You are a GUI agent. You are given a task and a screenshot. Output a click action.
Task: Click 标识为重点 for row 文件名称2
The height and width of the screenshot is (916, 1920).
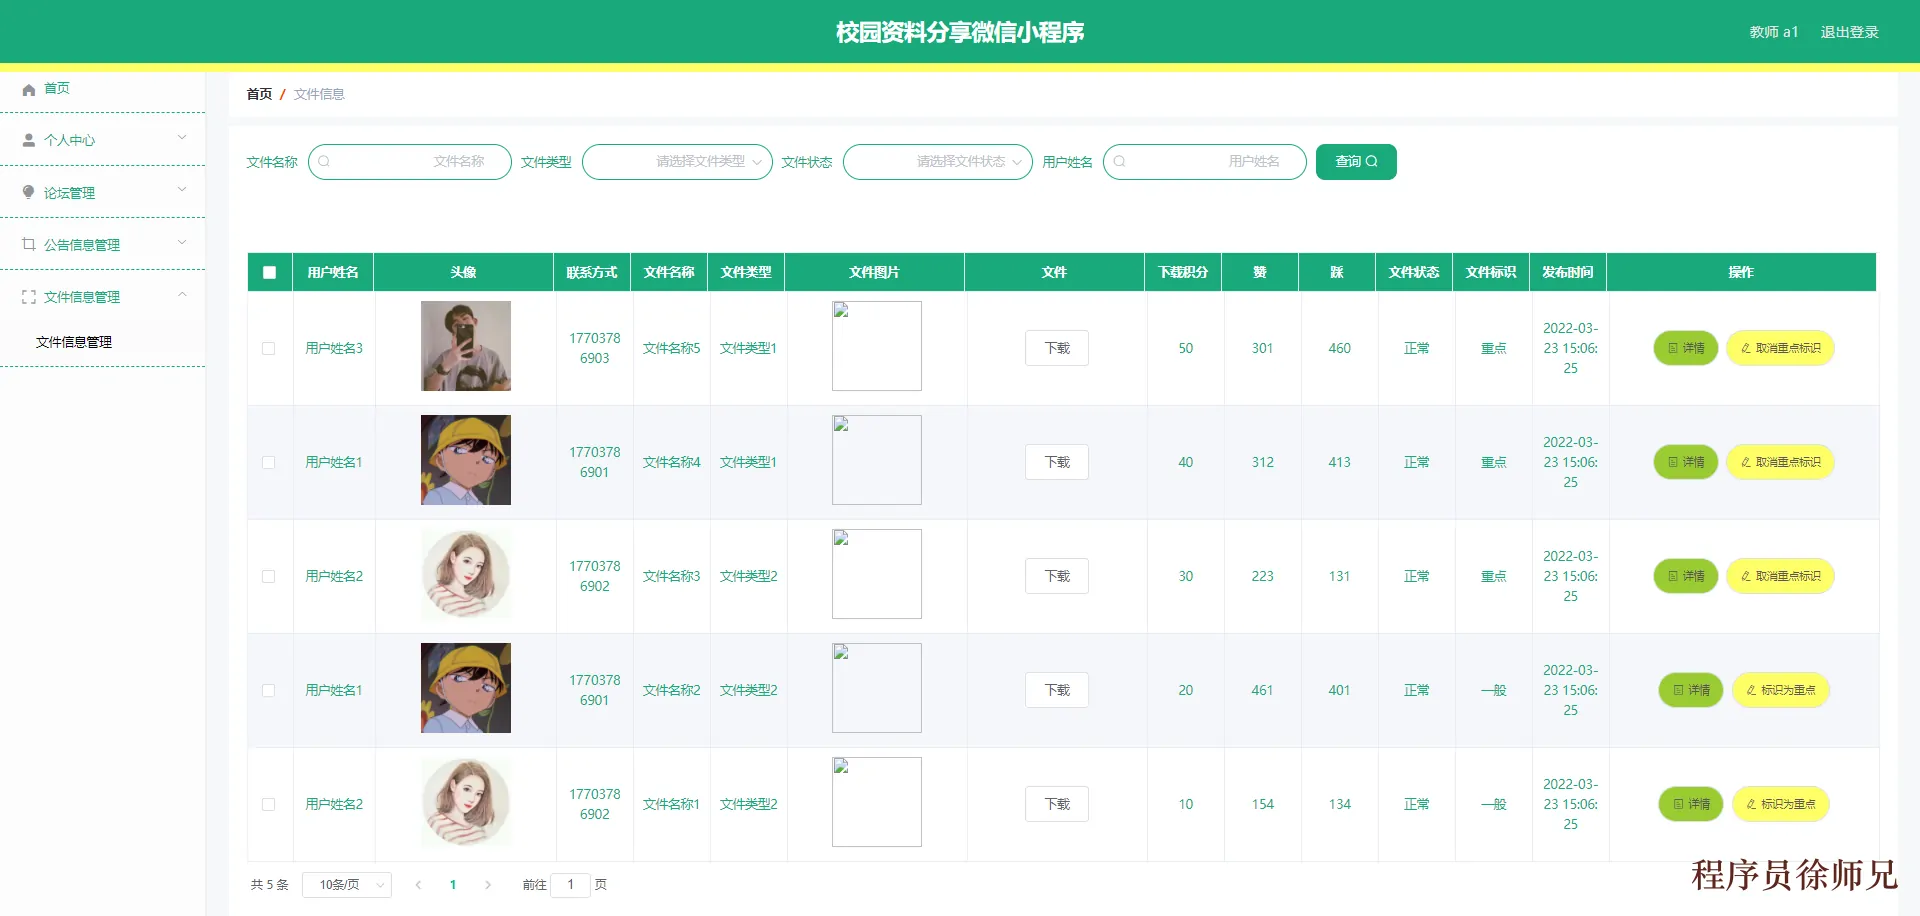pyautogui.click(x=1781, y=690)
